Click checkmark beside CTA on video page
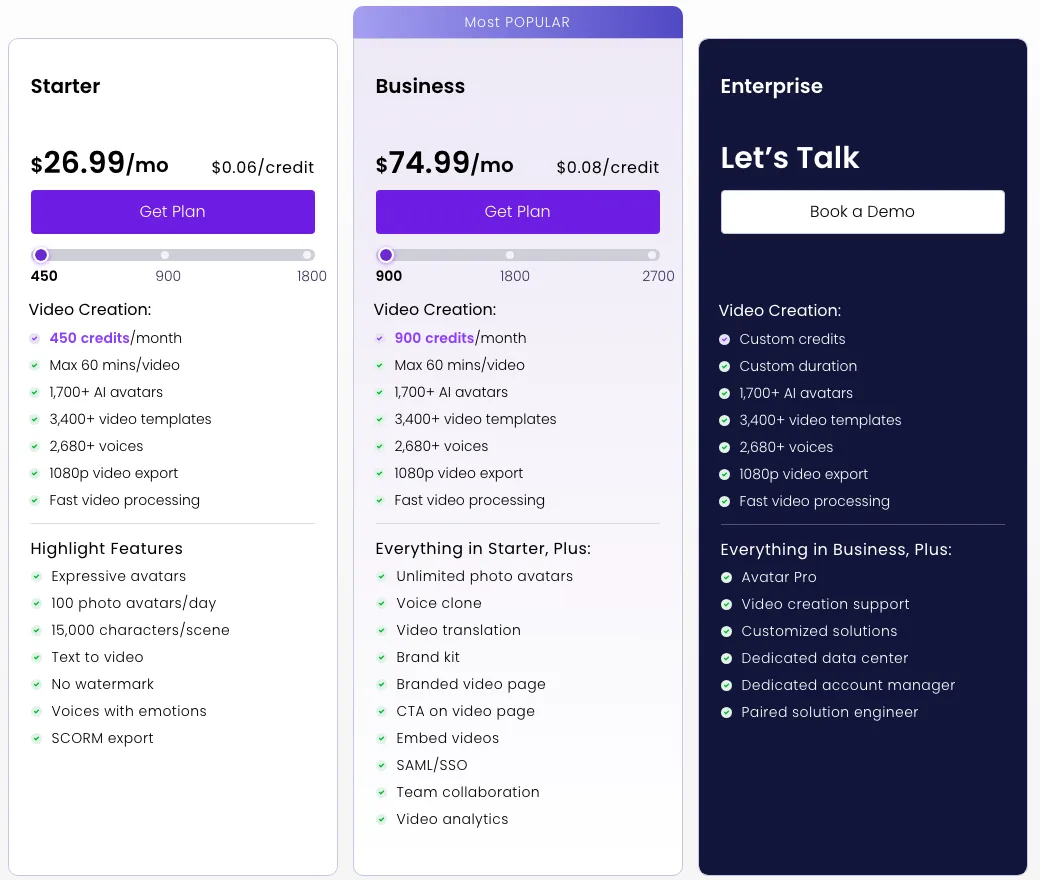This screenshot has height=880, width=1040. (x=381, y=711)
